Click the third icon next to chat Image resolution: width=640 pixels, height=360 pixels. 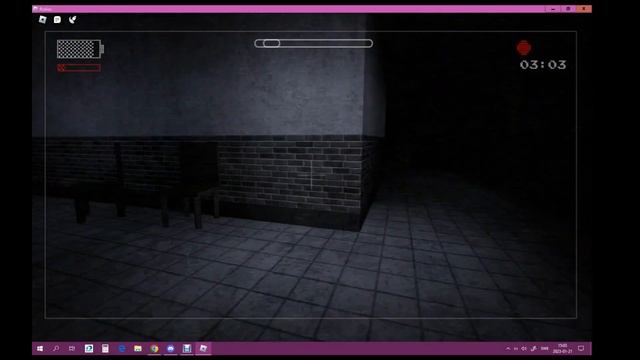pyautogui.click(x=72, y=20)
